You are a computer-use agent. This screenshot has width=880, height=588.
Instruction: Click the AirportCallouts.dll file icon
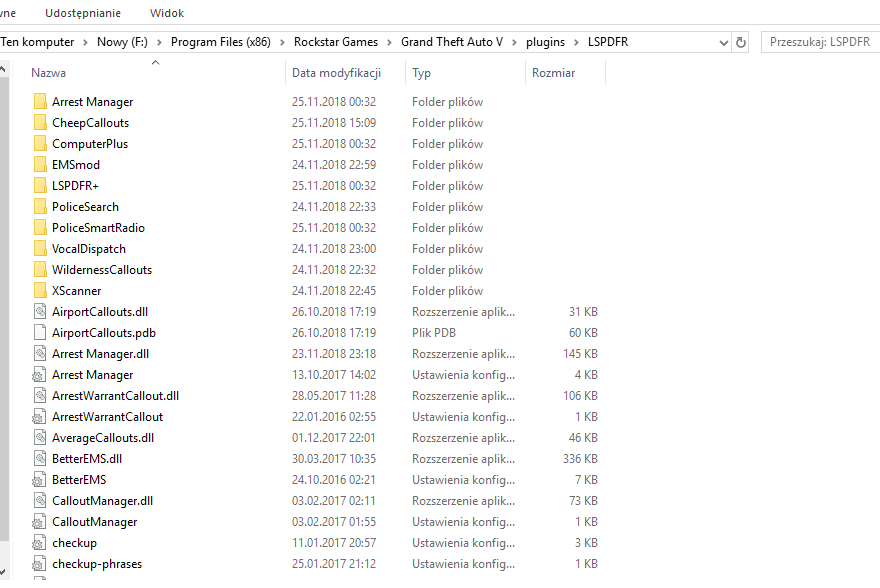40,311
